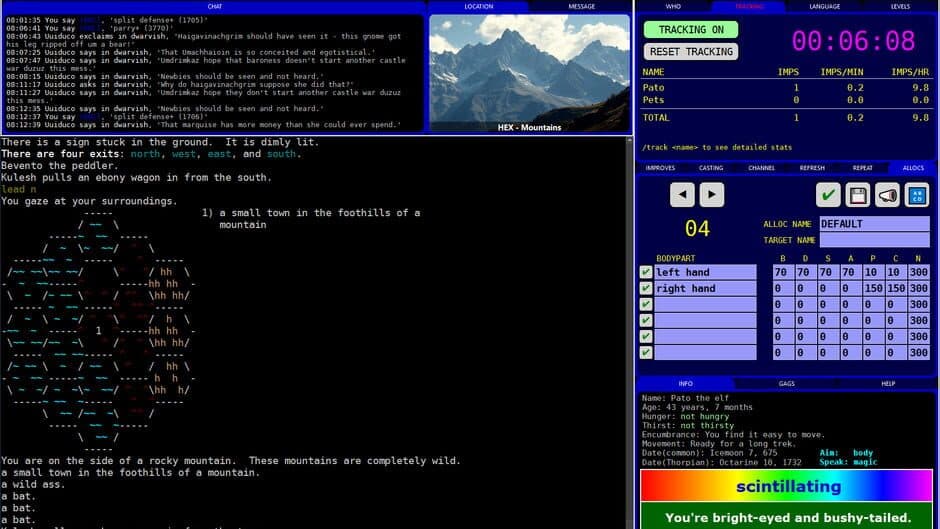Apply the alloc with the green checkmark icon
This screenshot has width=940, height=529.
[828, 195]
